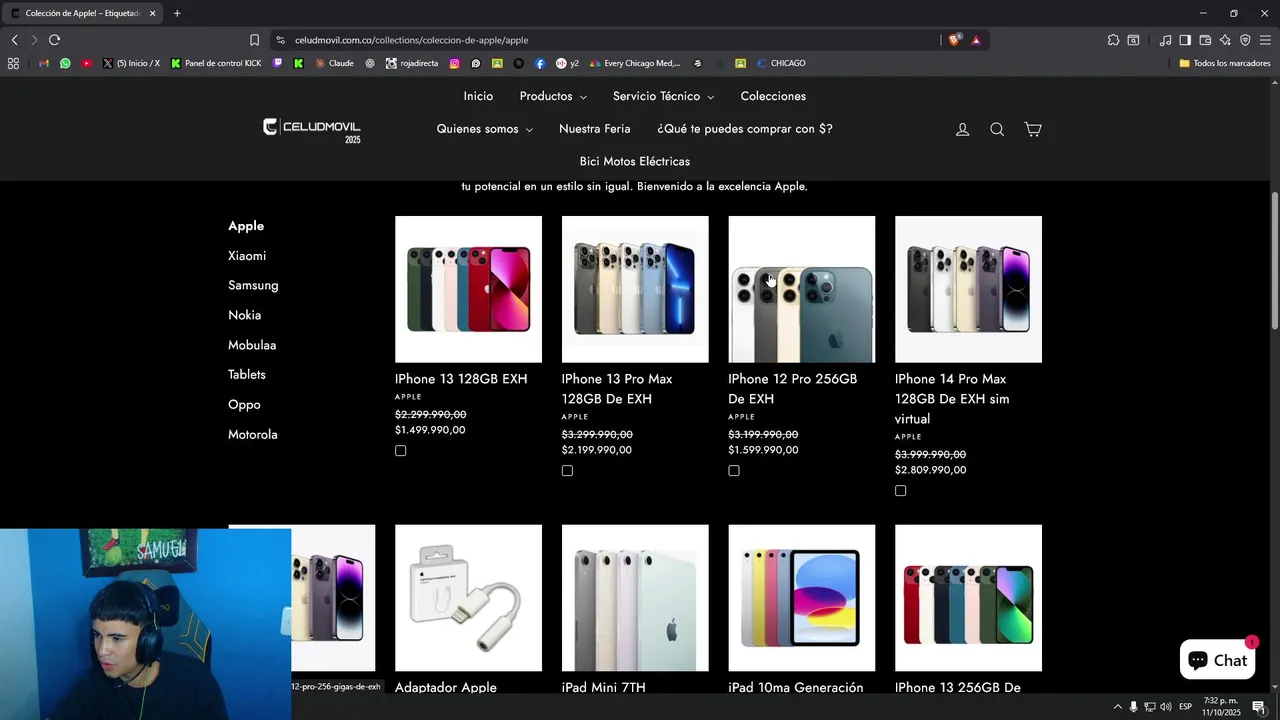Filter by Mobulaa brand
The width and height of the screenshot is (1280, 720).
pyautogui.click(x=252, y=345)
